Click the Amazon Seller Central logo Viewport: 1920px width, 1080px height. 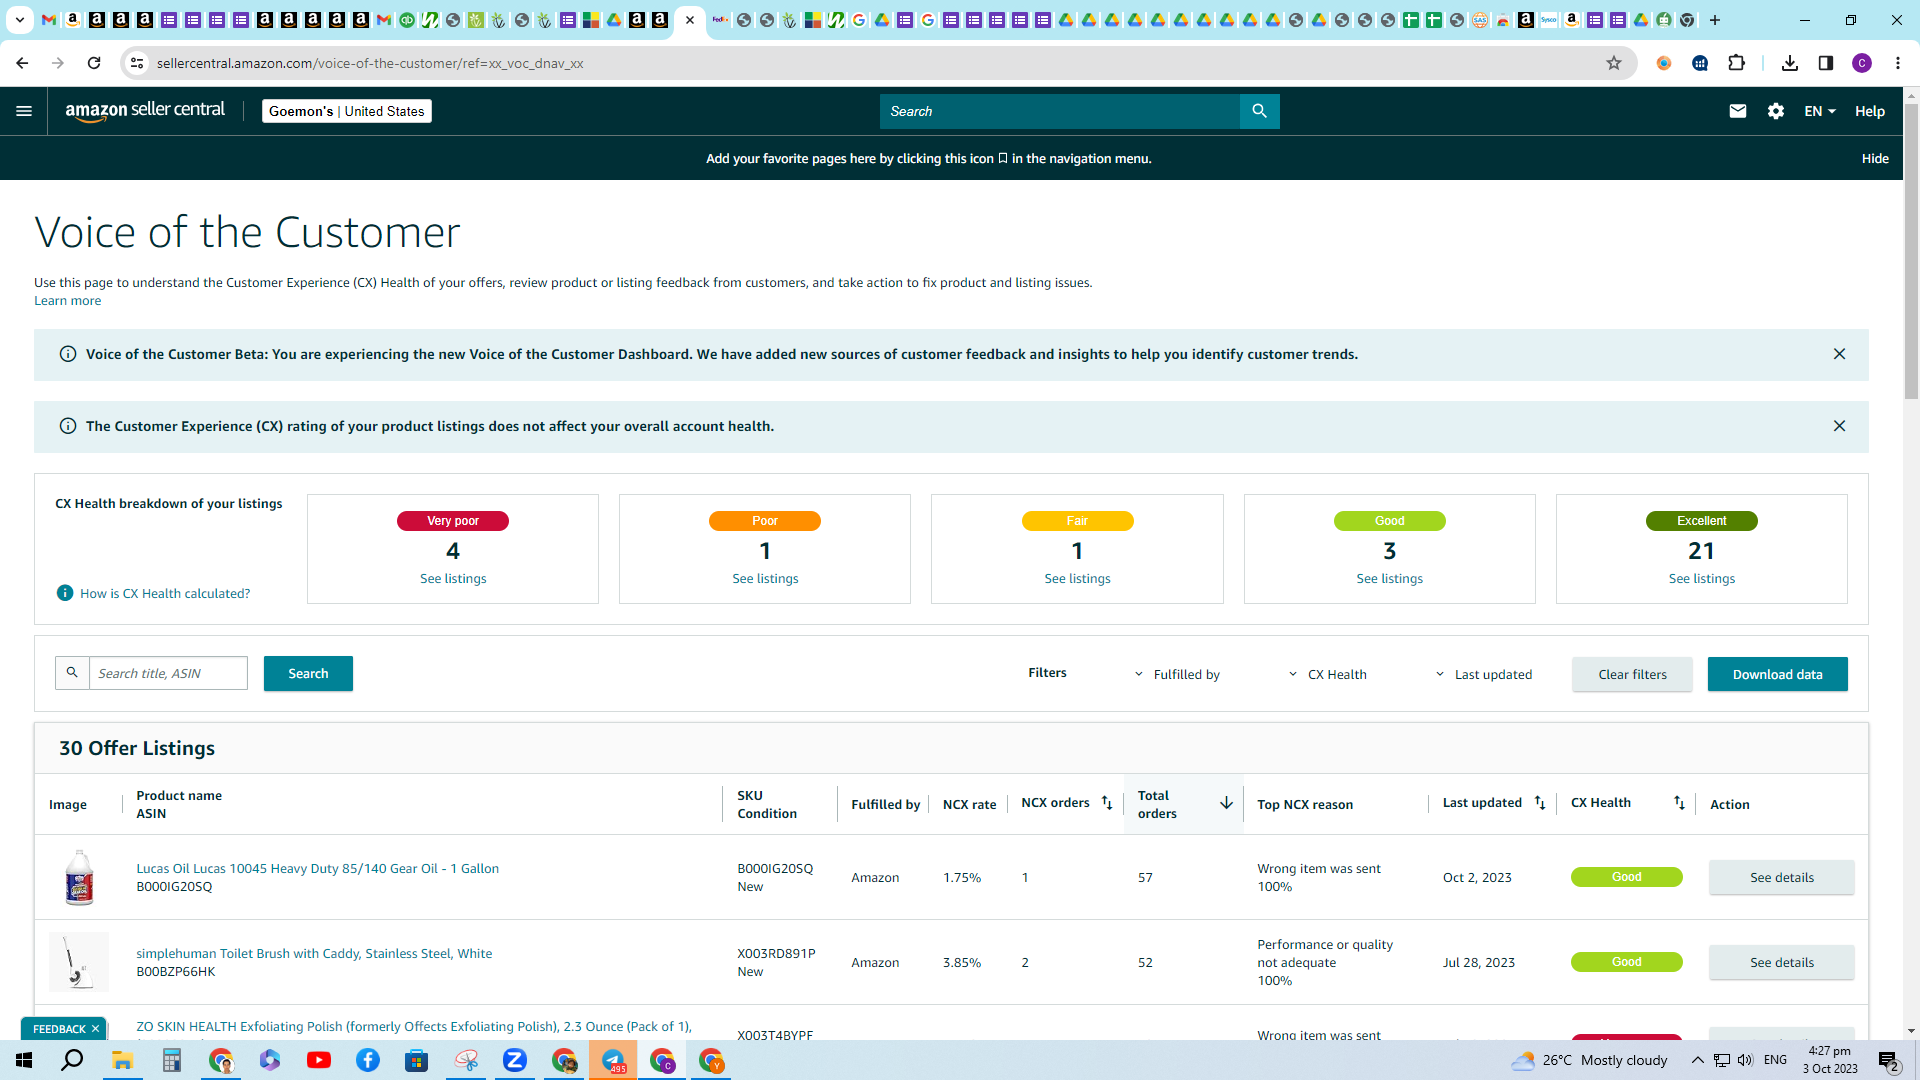pos(145,111)
